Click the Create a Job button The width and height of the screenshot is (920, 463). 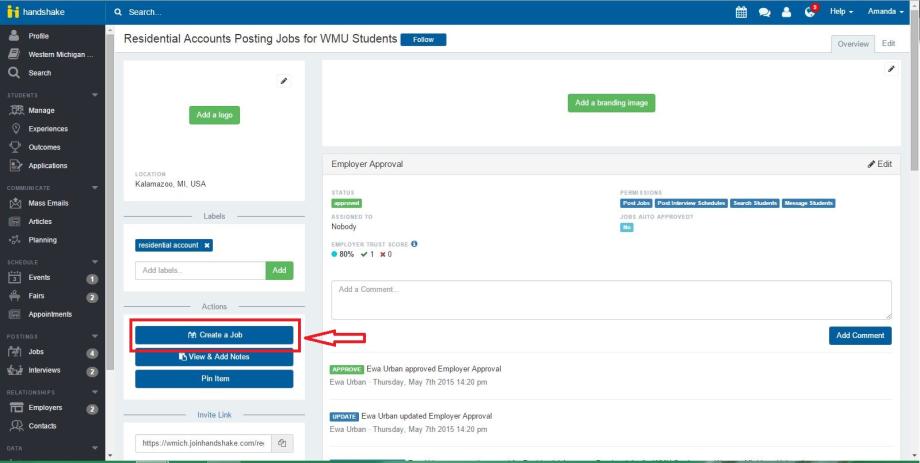click(x=214, y=335)
